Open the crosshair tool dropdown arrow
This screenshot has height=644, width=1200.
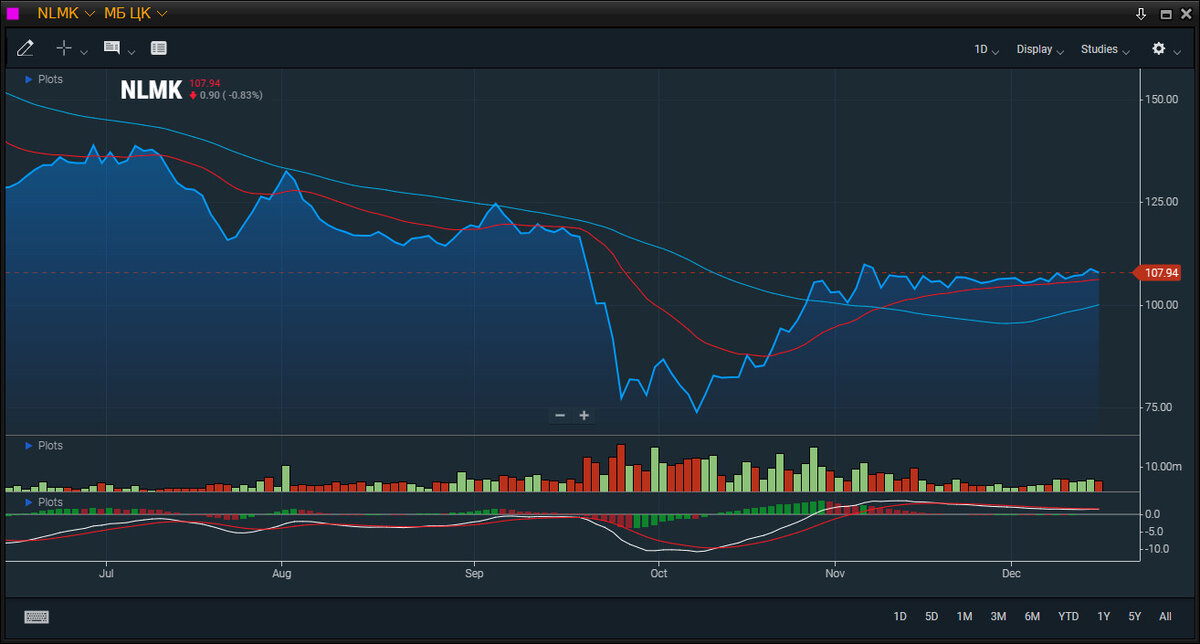[x=84, y=51]
